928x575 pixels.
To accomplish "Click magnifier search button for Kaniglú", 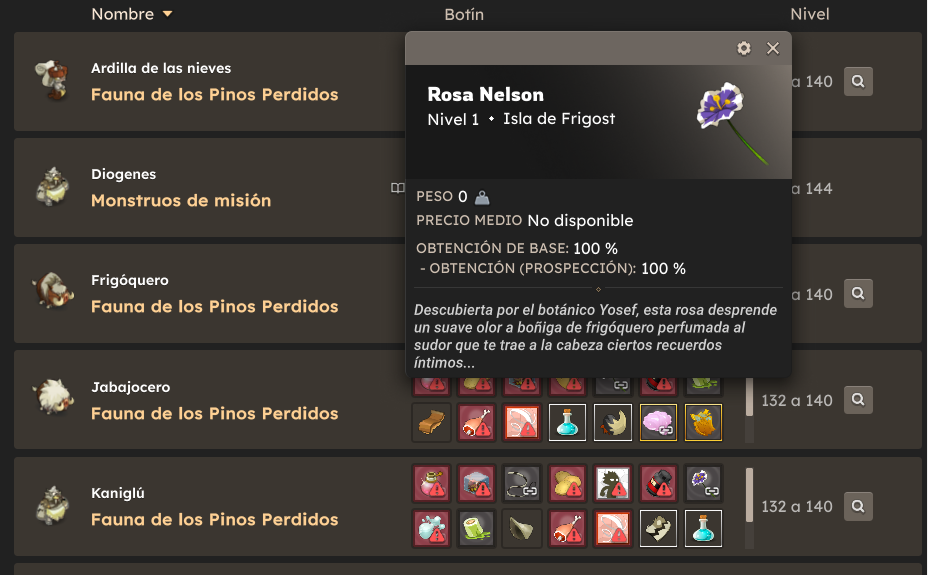I will (x=858, y=506).
